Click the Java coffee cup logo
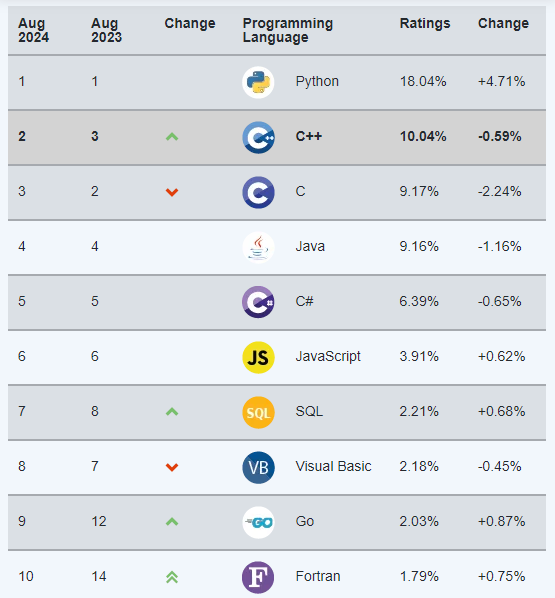Screen dimensions: 555x598 pos(258,248)
